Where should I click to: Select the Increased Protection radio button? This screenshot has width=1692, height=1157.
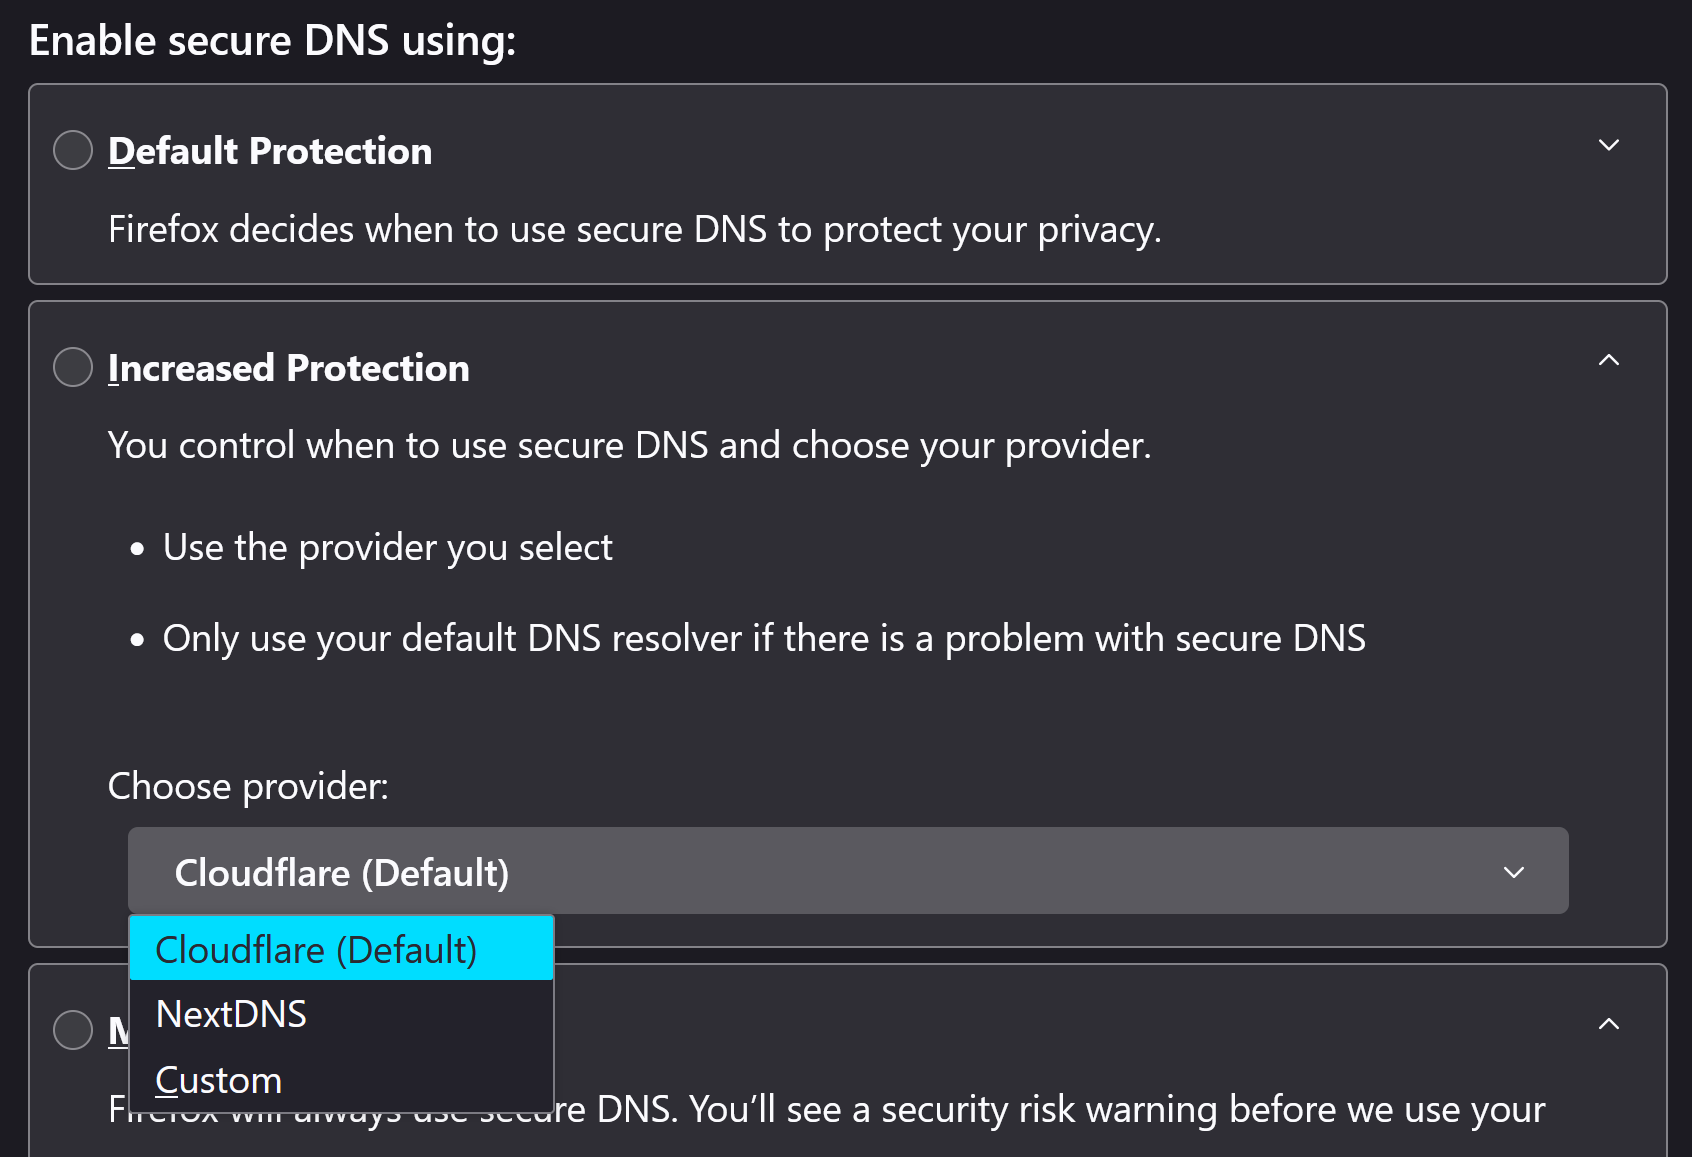73,367
